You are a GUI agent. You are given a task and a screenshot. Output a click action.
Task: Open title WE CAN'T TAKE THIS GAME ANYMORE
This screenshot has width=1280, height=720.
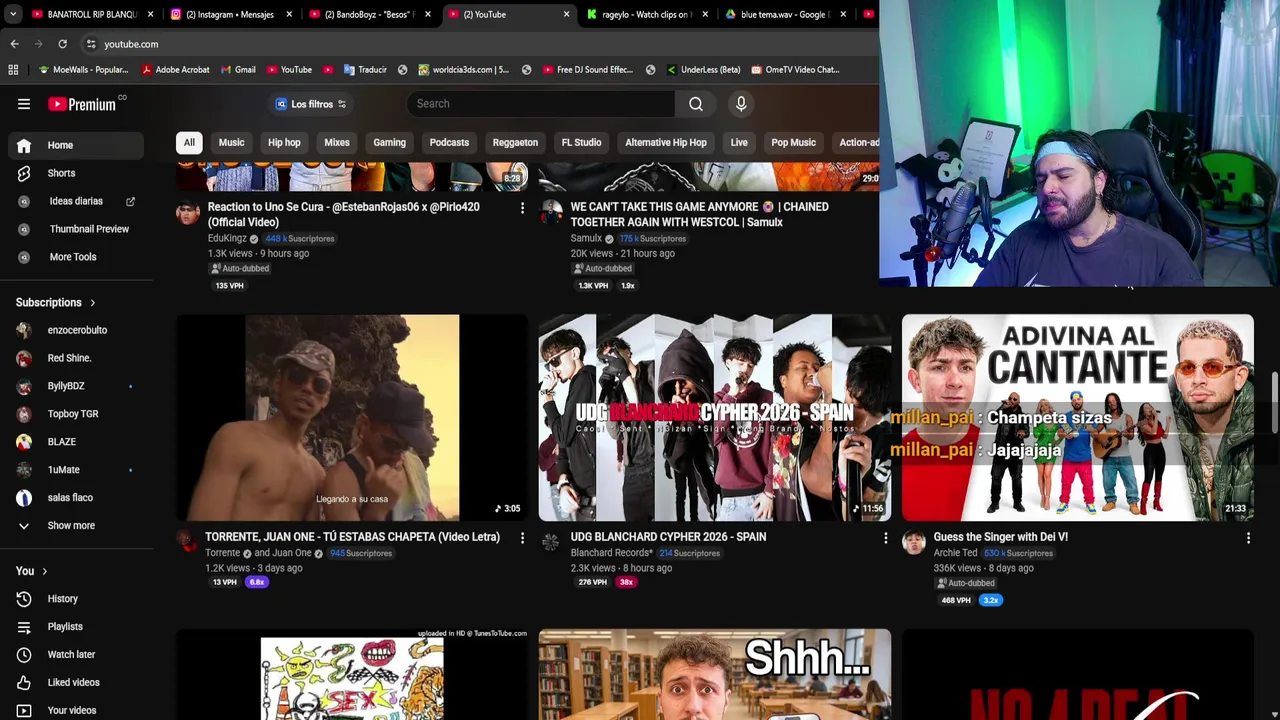coord(699,214)
